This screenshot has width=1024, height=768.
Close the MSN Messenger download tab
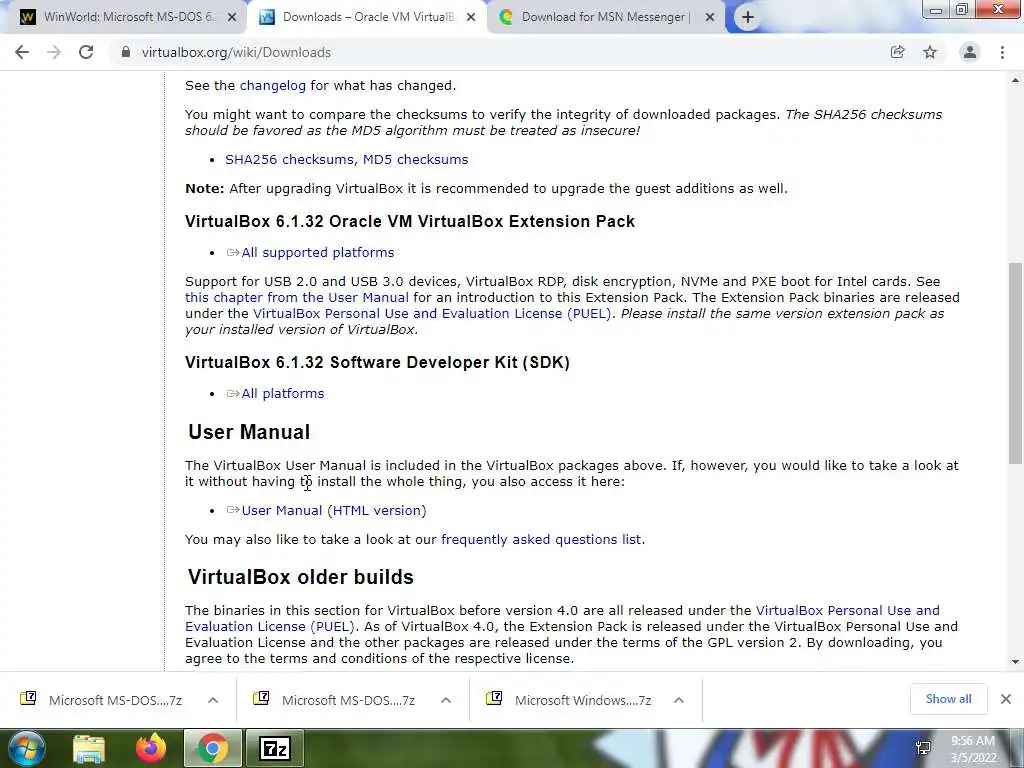tap(710, 18)
